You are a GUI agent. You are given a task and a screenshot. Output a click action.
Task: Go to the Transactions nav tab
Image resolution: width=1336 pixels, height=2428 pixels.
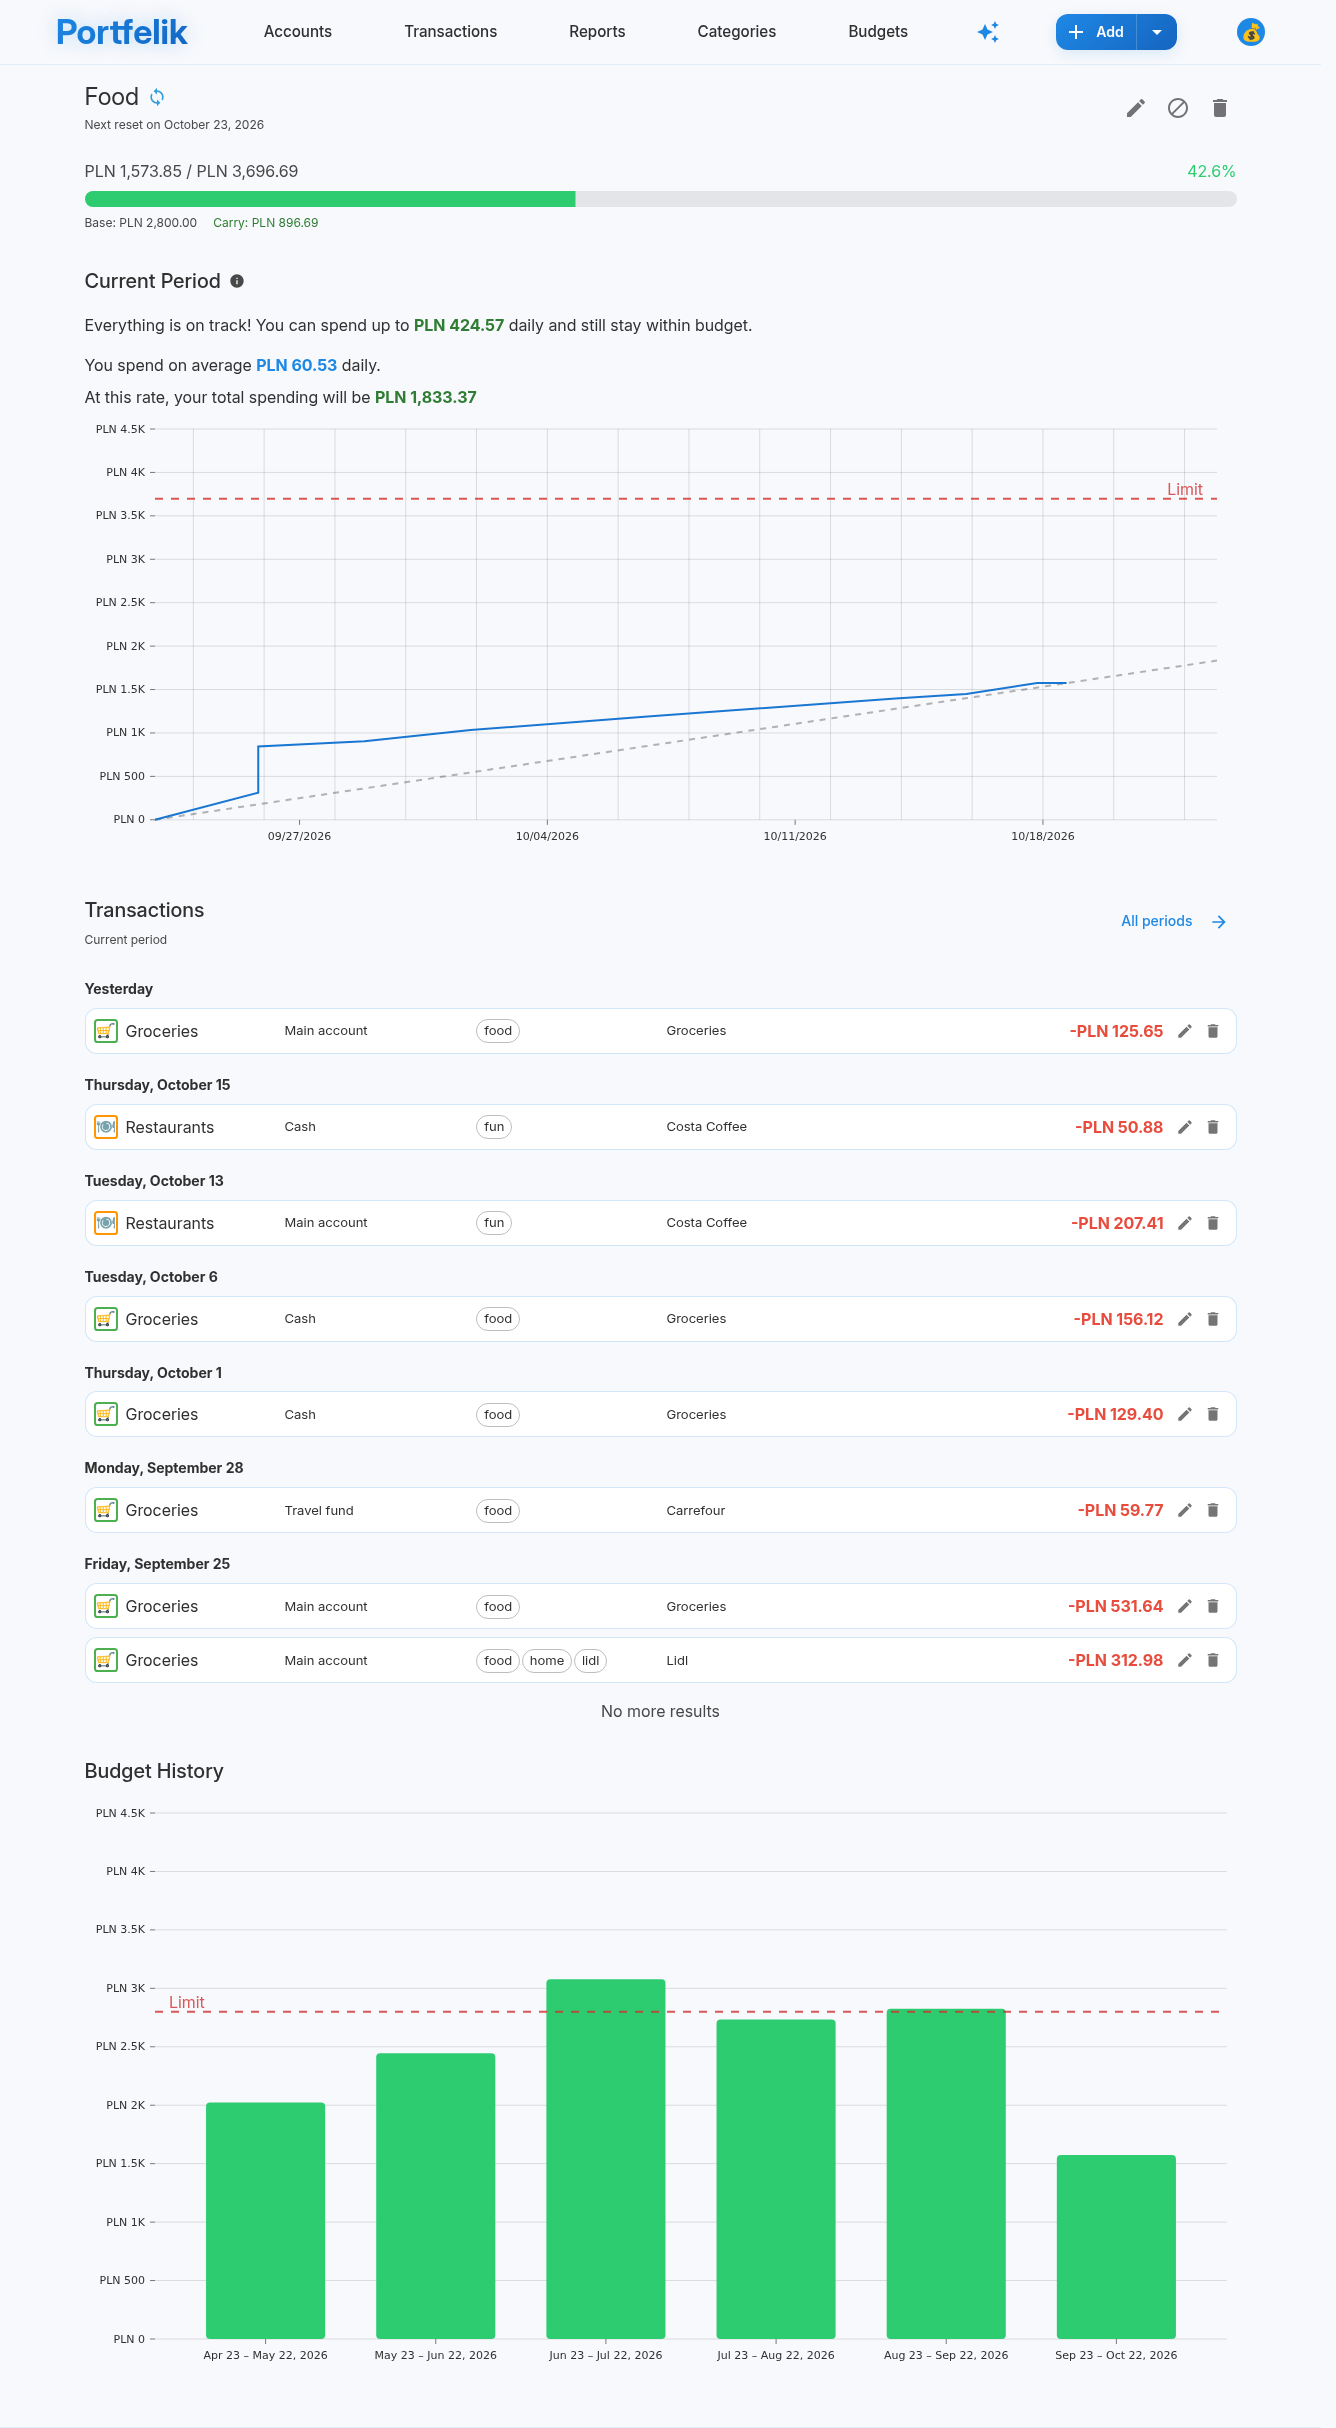click(x=450, y=32)
